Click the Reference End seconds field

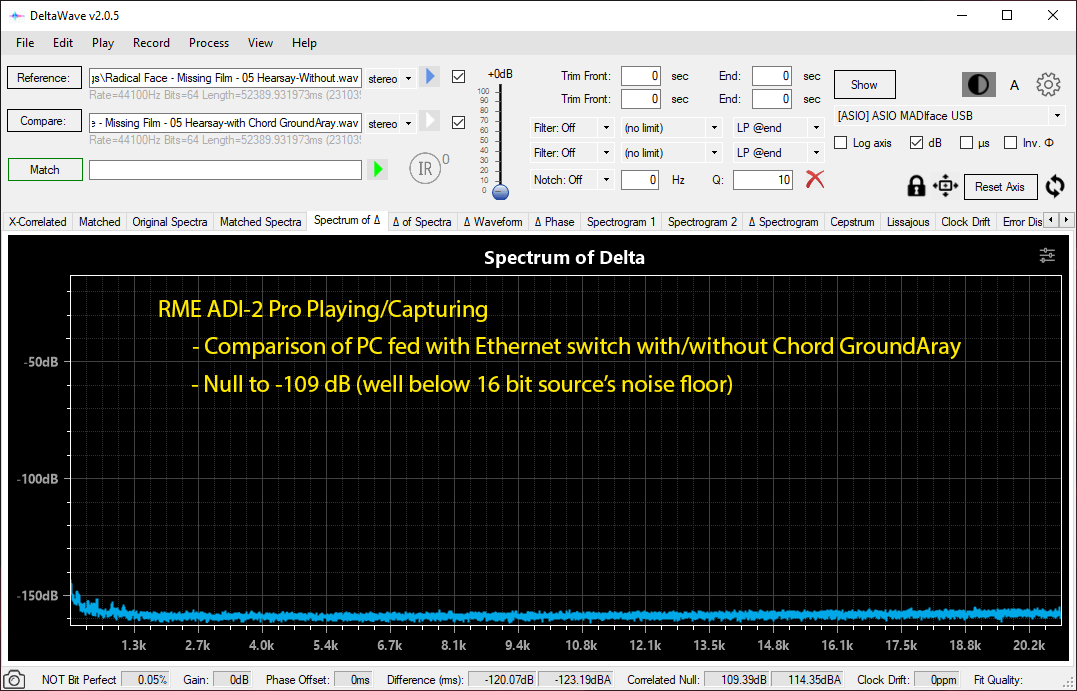772,76
